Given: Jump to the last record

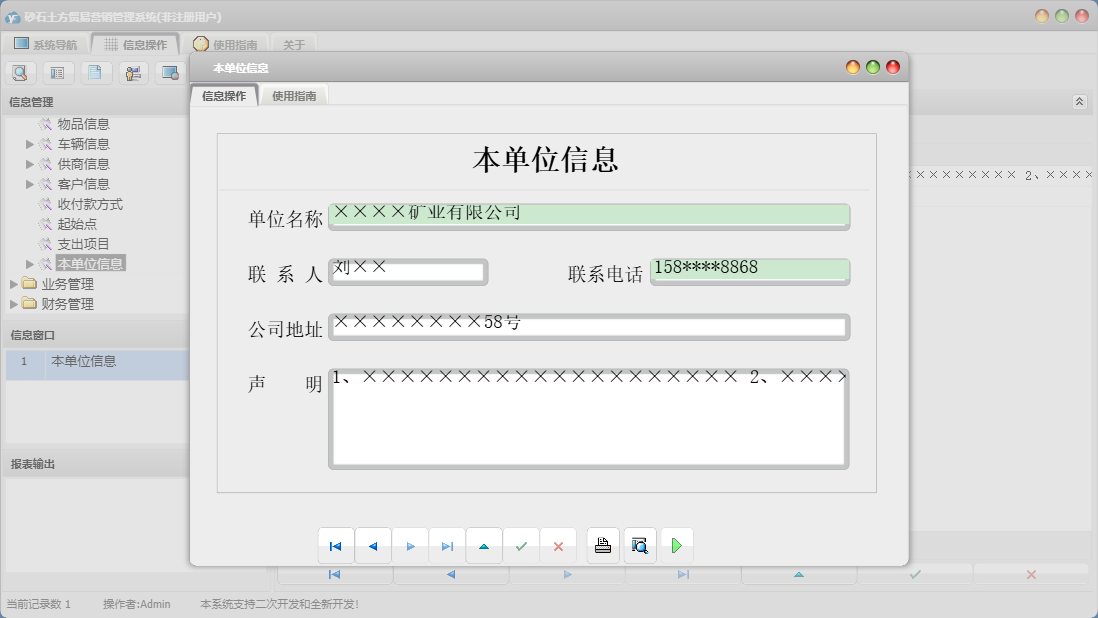Looking at the screenshot, I should click(x=448, y=545).
